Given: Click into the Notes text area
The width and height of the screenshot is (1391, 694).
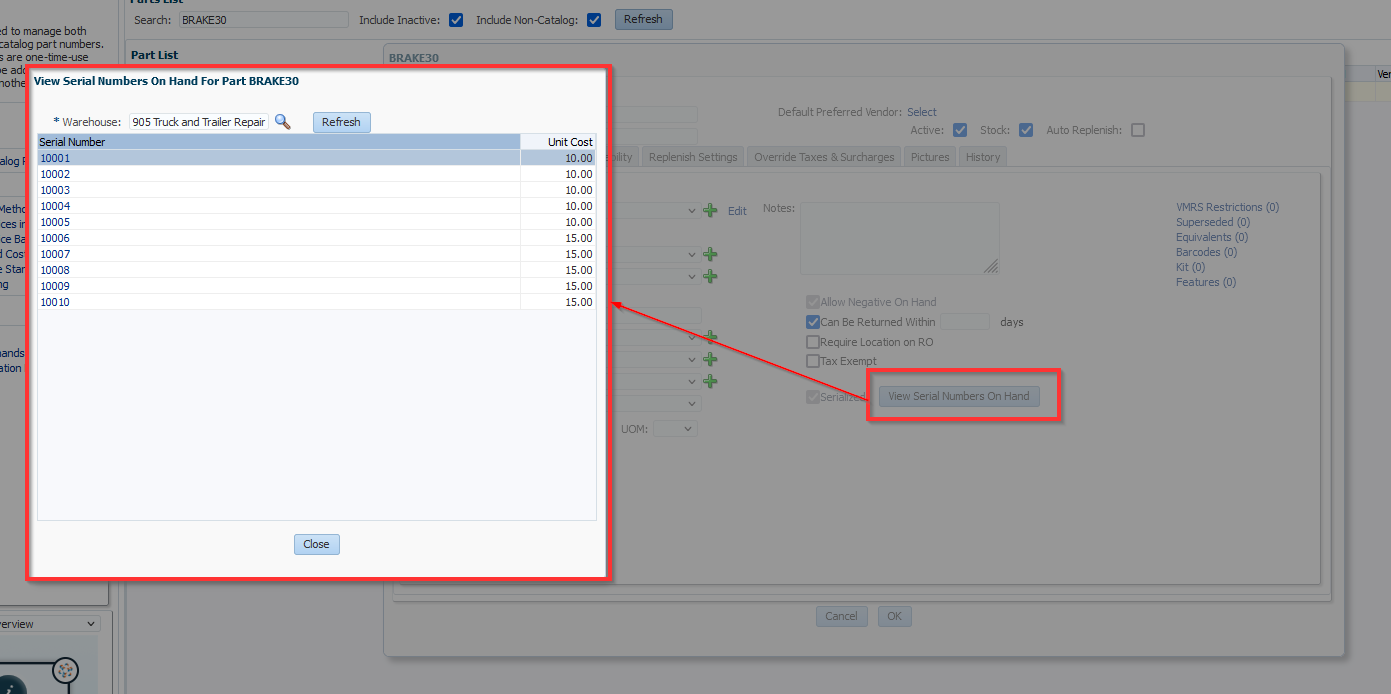Looking at the screenshot, I should pyautogui.click(x=900, y=238).
